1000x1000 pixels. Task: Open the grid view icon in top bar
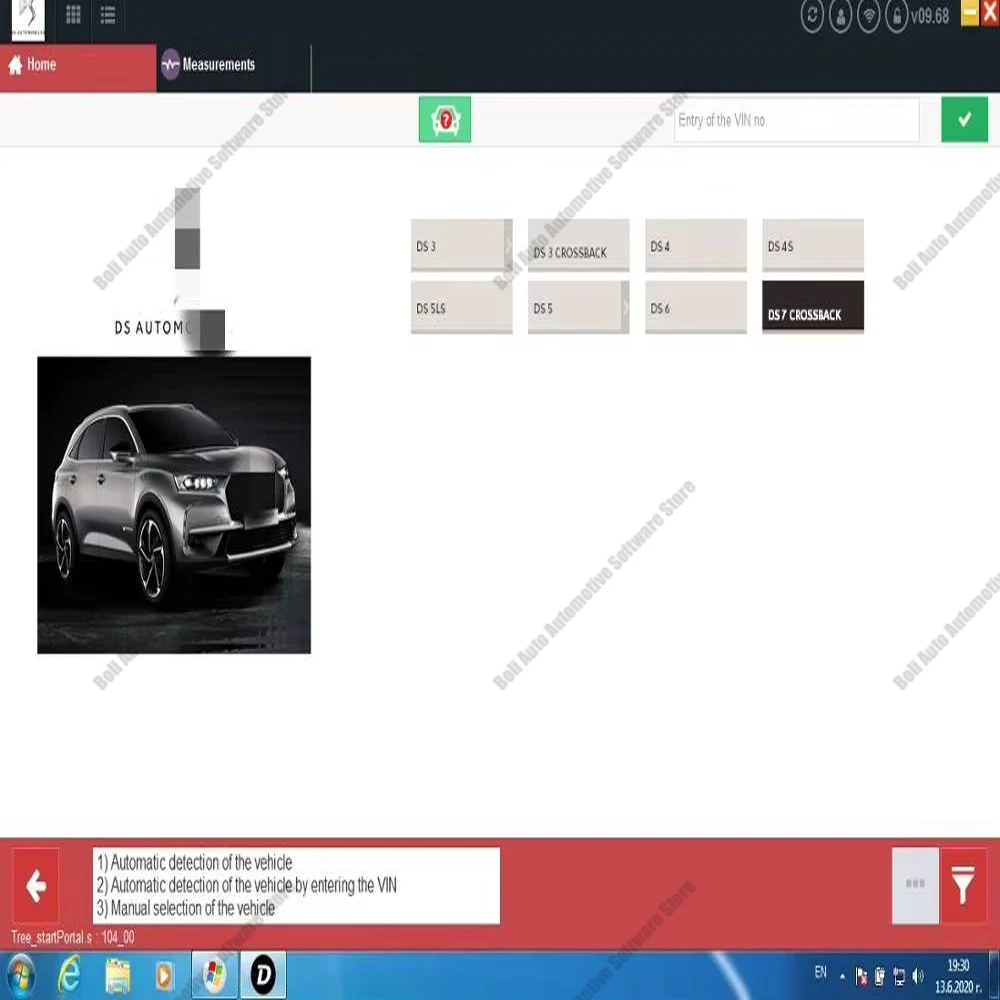tap(73, 15)
